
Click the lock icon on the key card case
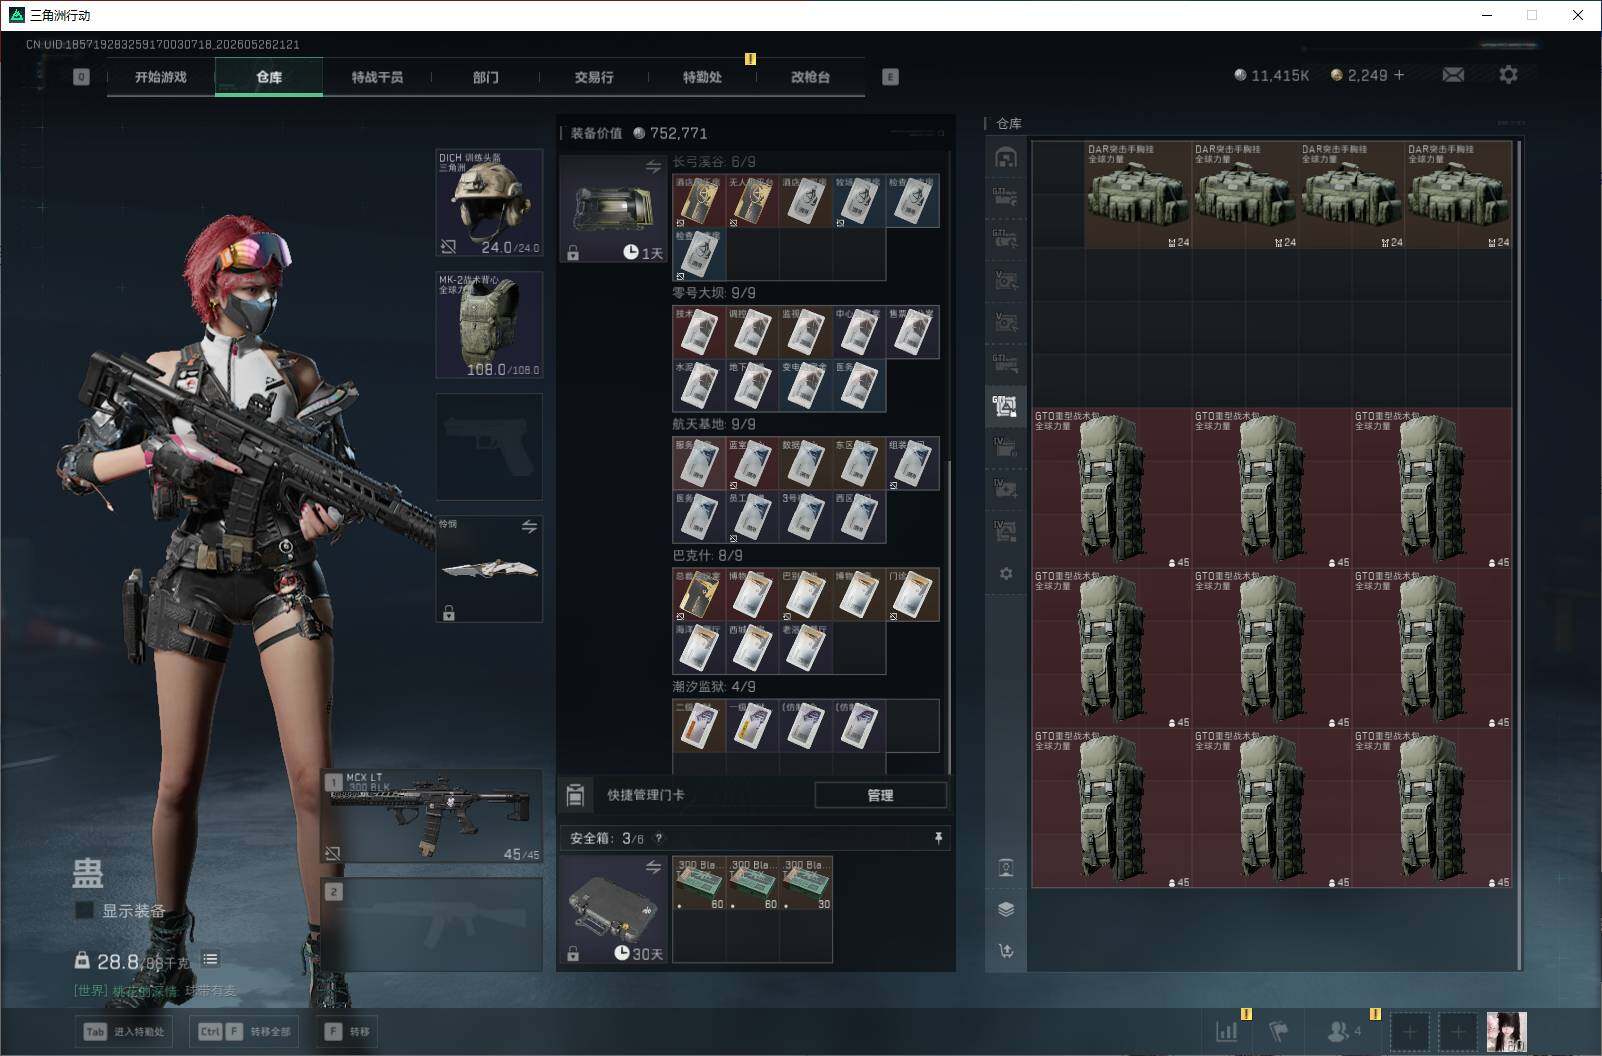pos(573,254)
